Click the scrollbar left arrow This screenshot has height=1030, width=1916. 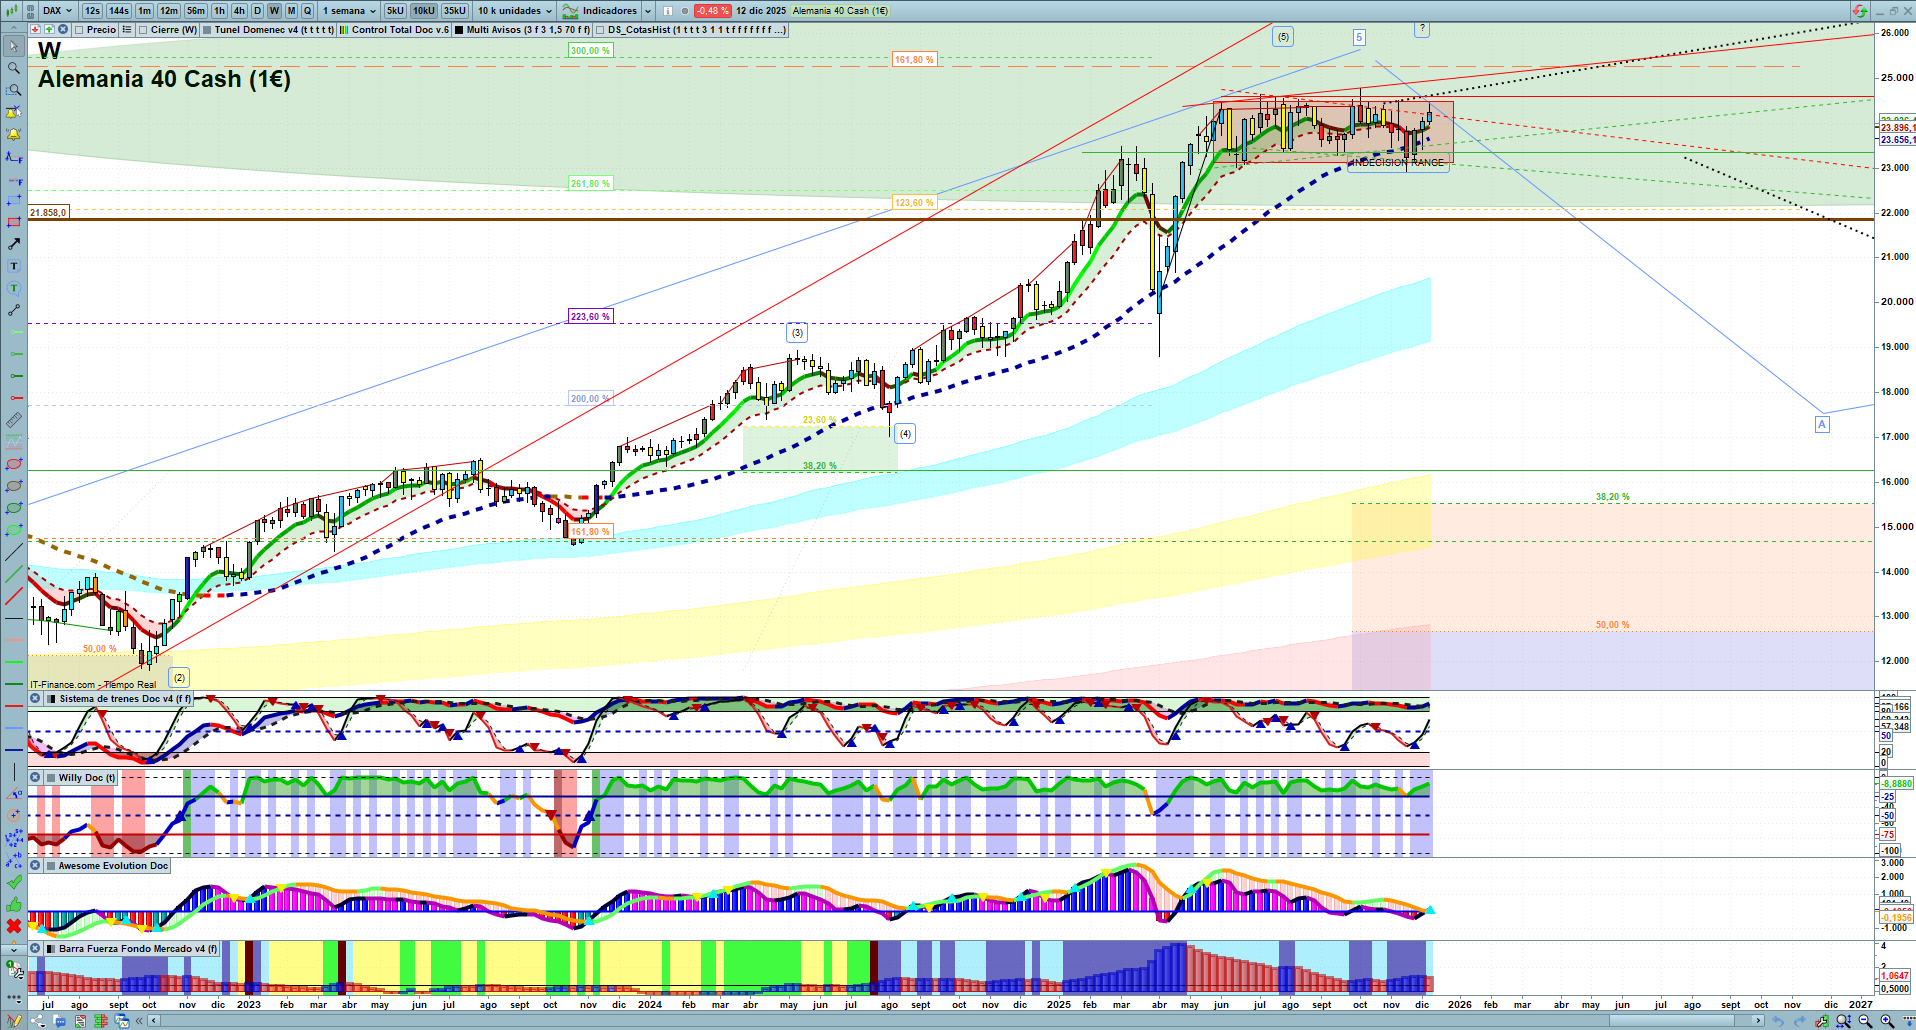coord(153,1021)
